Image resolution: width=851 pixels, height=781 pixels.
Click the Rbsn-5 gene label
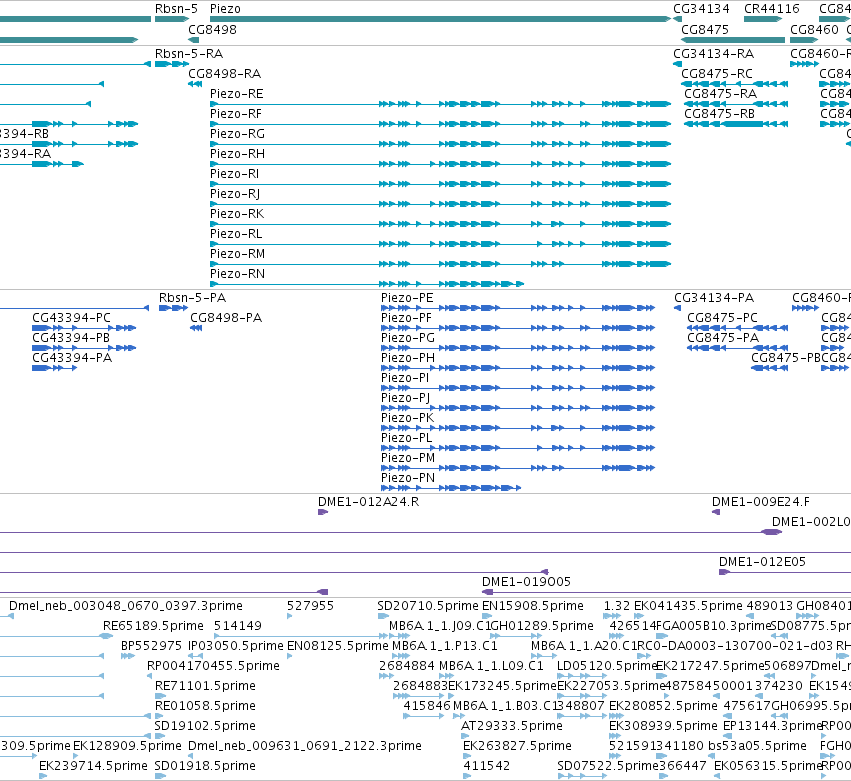tap(176, 9)
